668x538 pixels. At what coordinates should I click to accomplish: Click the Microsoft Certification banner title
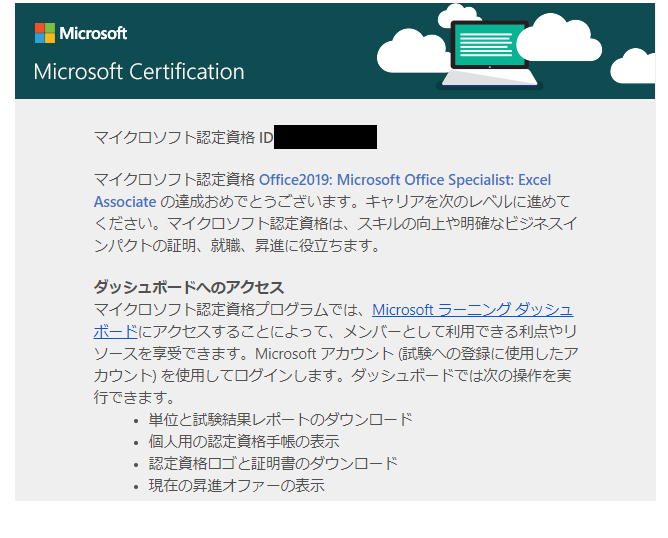pyautogui.click(x=139, y=72)
